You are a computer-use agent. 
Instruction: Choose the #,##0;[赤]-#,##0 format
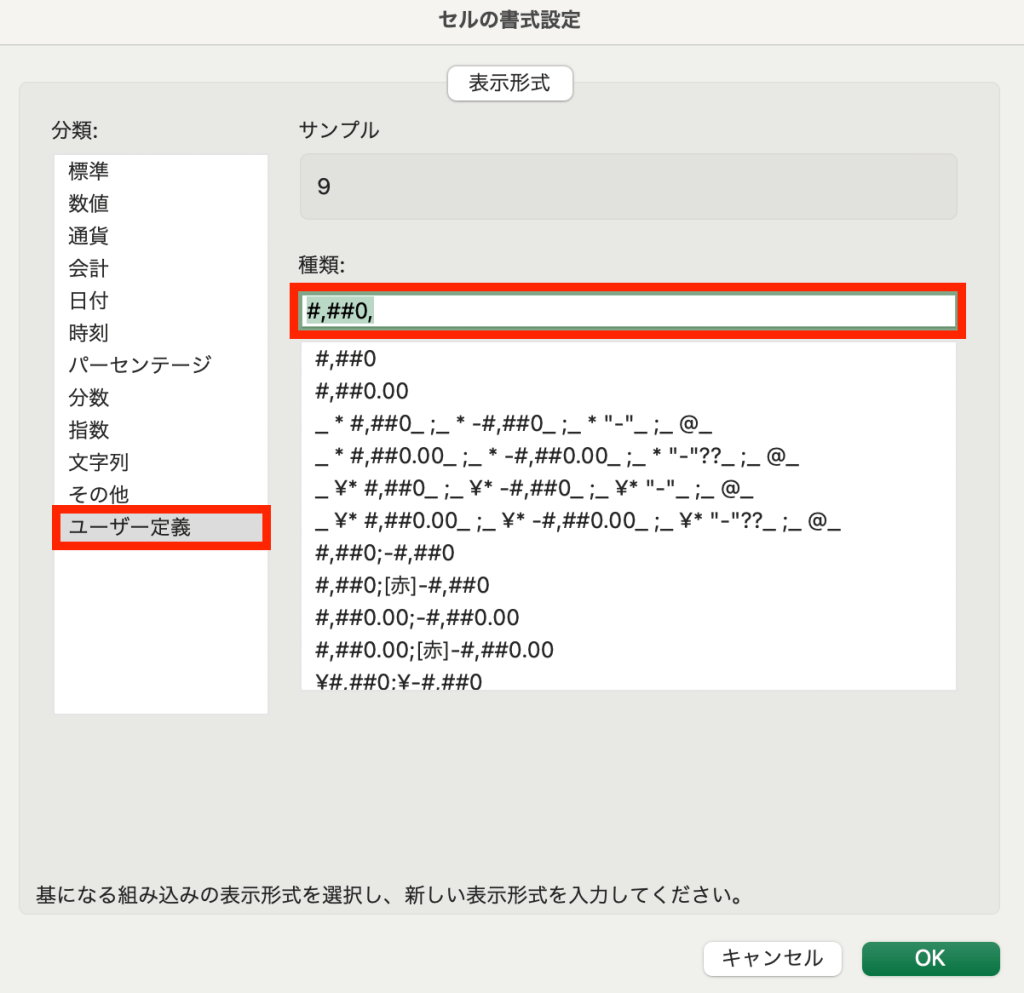[x=402, y=585]
